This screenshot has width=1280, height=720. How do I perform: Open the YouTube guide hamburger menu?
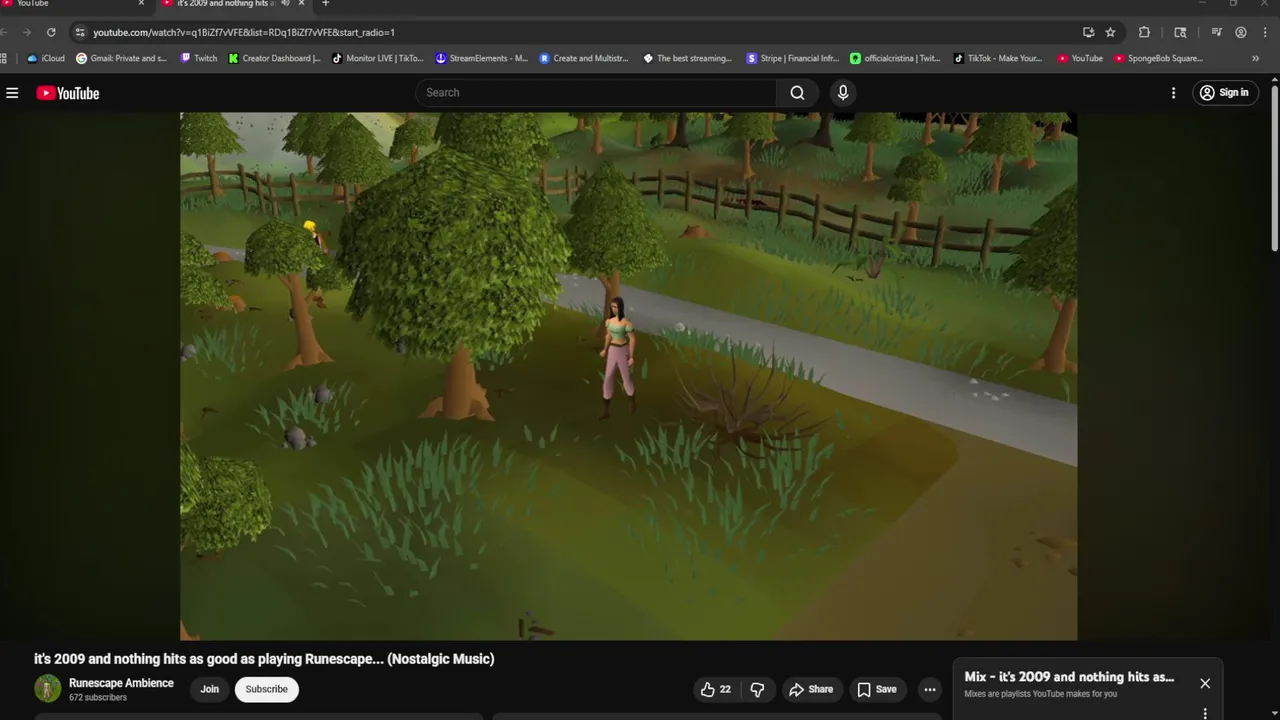12,93
